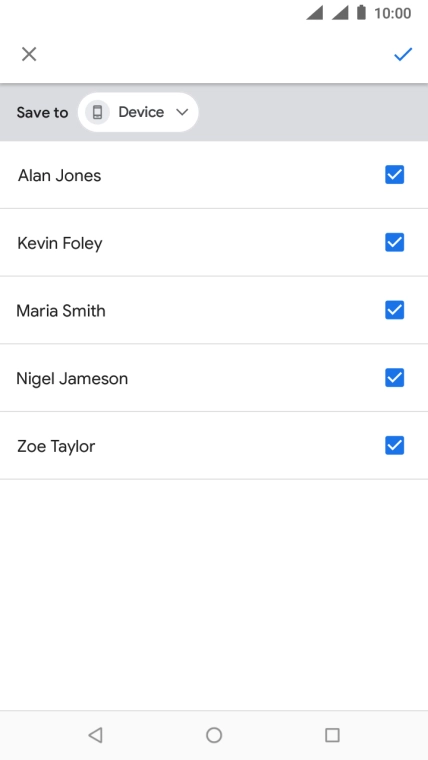Tap the blue confirm checkmark icon
The width and height of the screenshot is (428, 760).
pyautogui.click(x=403, y=54)
